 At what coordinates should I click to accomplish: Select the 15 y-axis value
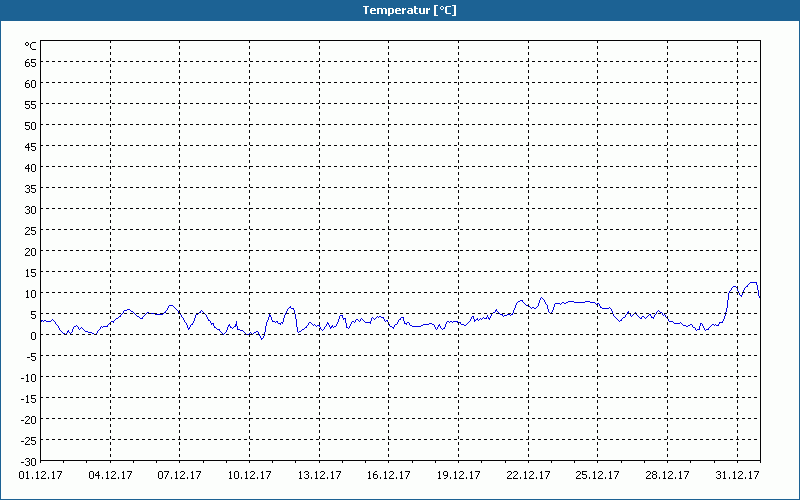[31, 273]
